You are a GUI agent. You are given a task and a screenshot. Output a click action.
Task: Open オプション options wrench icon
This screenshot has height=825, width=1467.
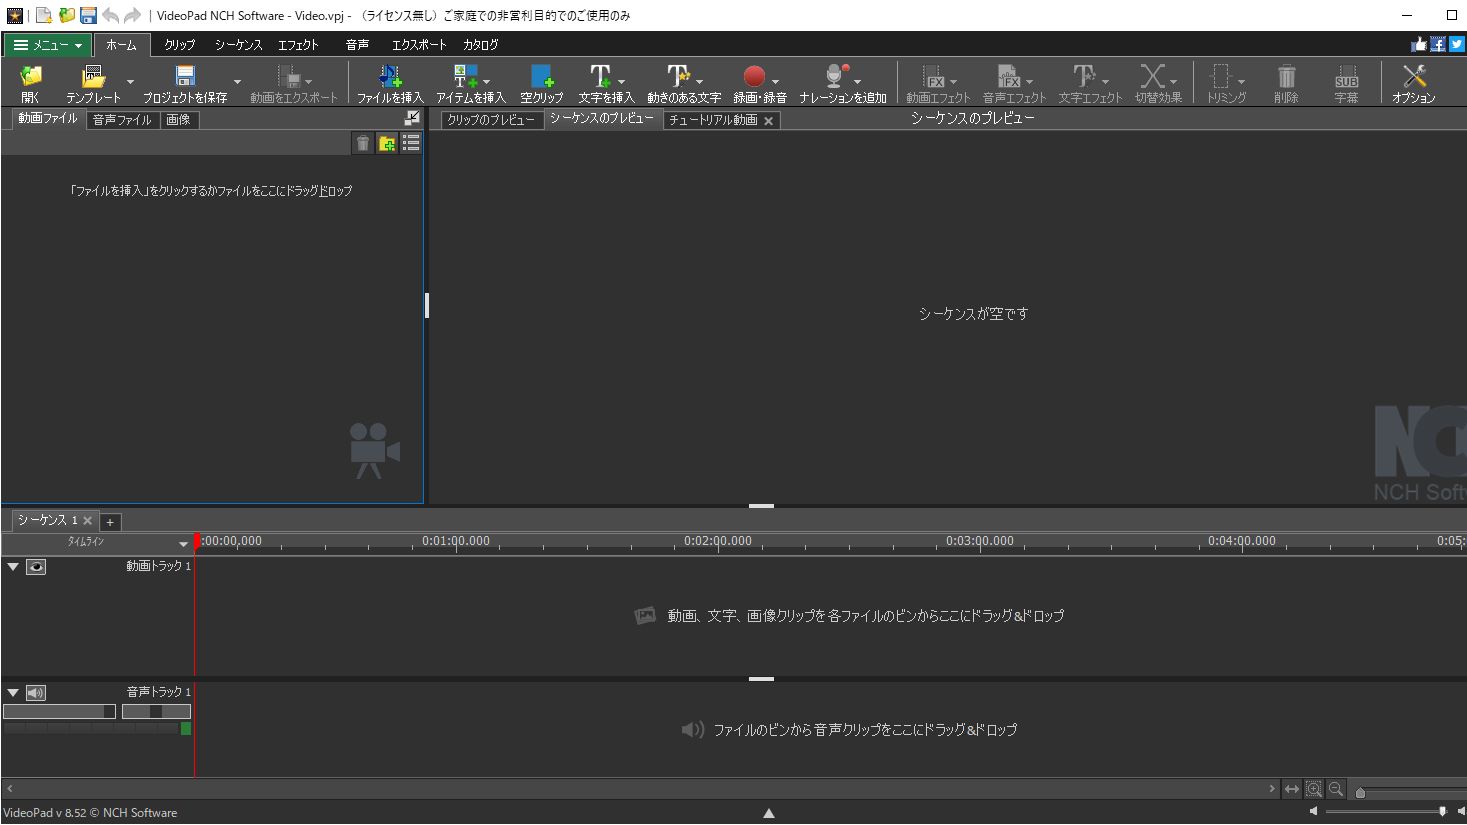coord(1414,76)
